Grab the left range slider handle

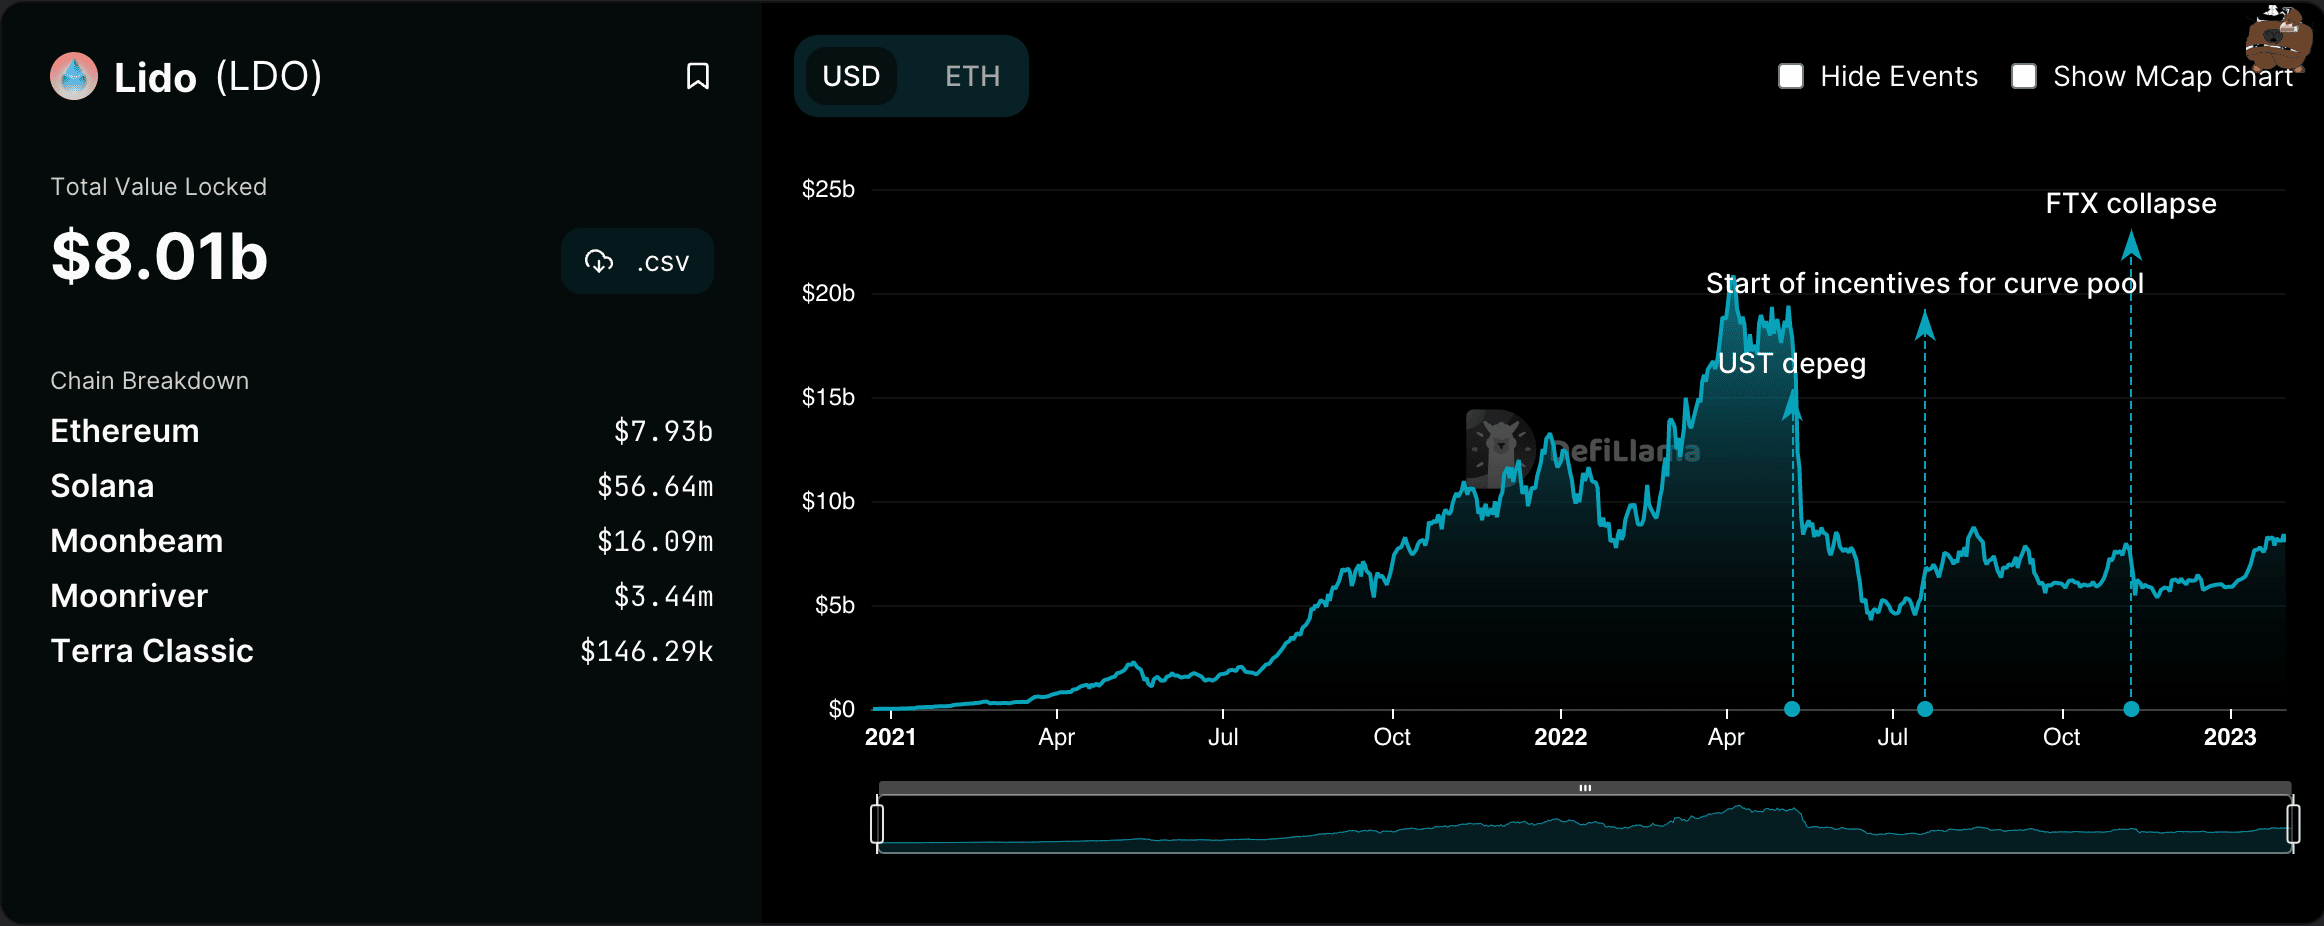(877, 823)
